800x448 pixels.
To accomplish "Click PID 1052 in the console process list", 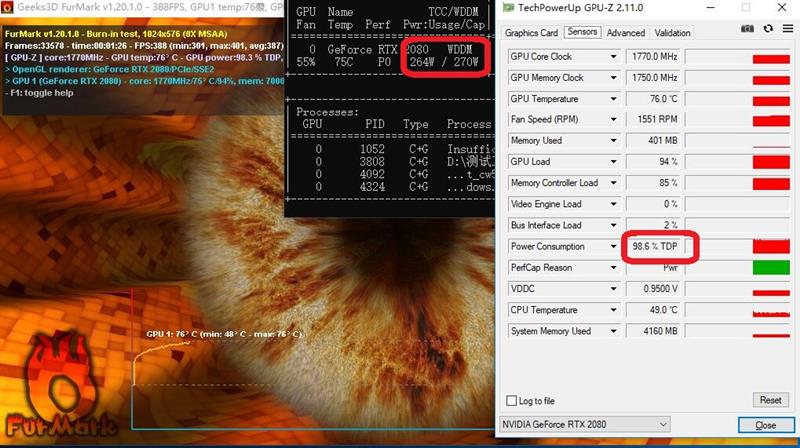I will coord(372,149).
